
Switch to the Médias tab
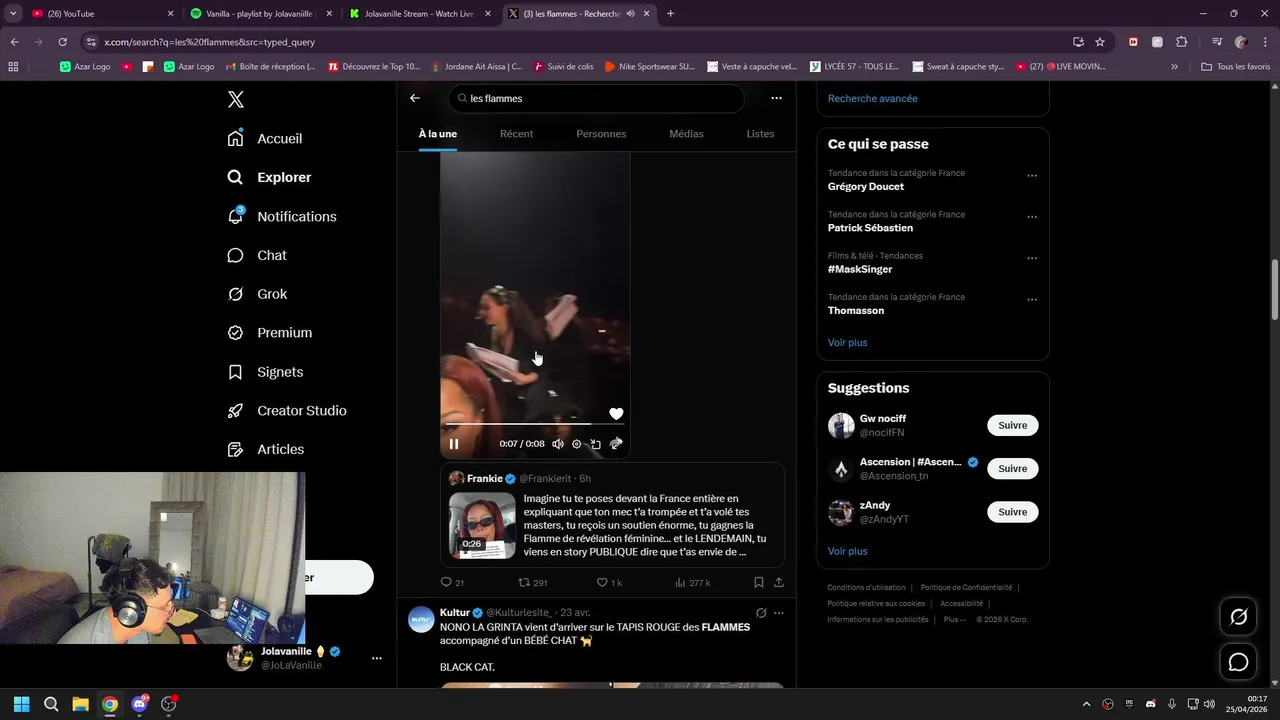(686, 134)
